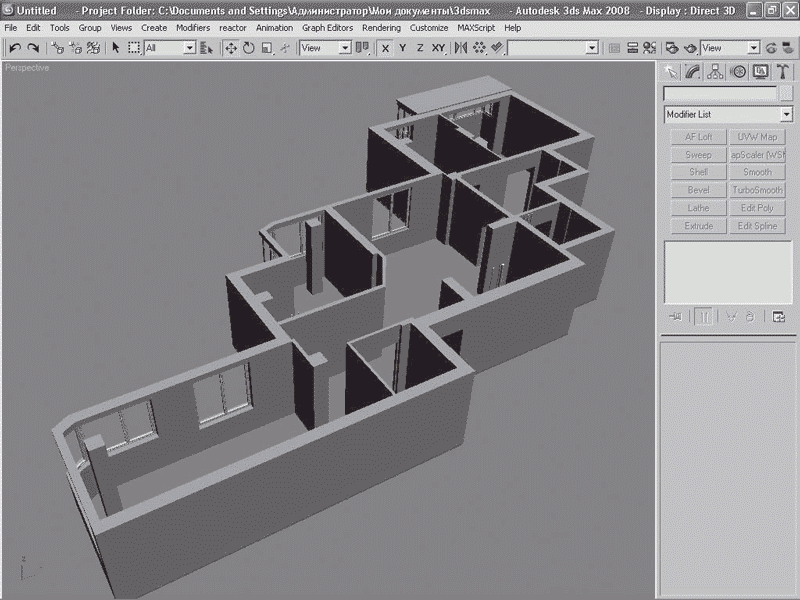
Task: Toggle restrict to XY plane button
Action: click(438, 48)
